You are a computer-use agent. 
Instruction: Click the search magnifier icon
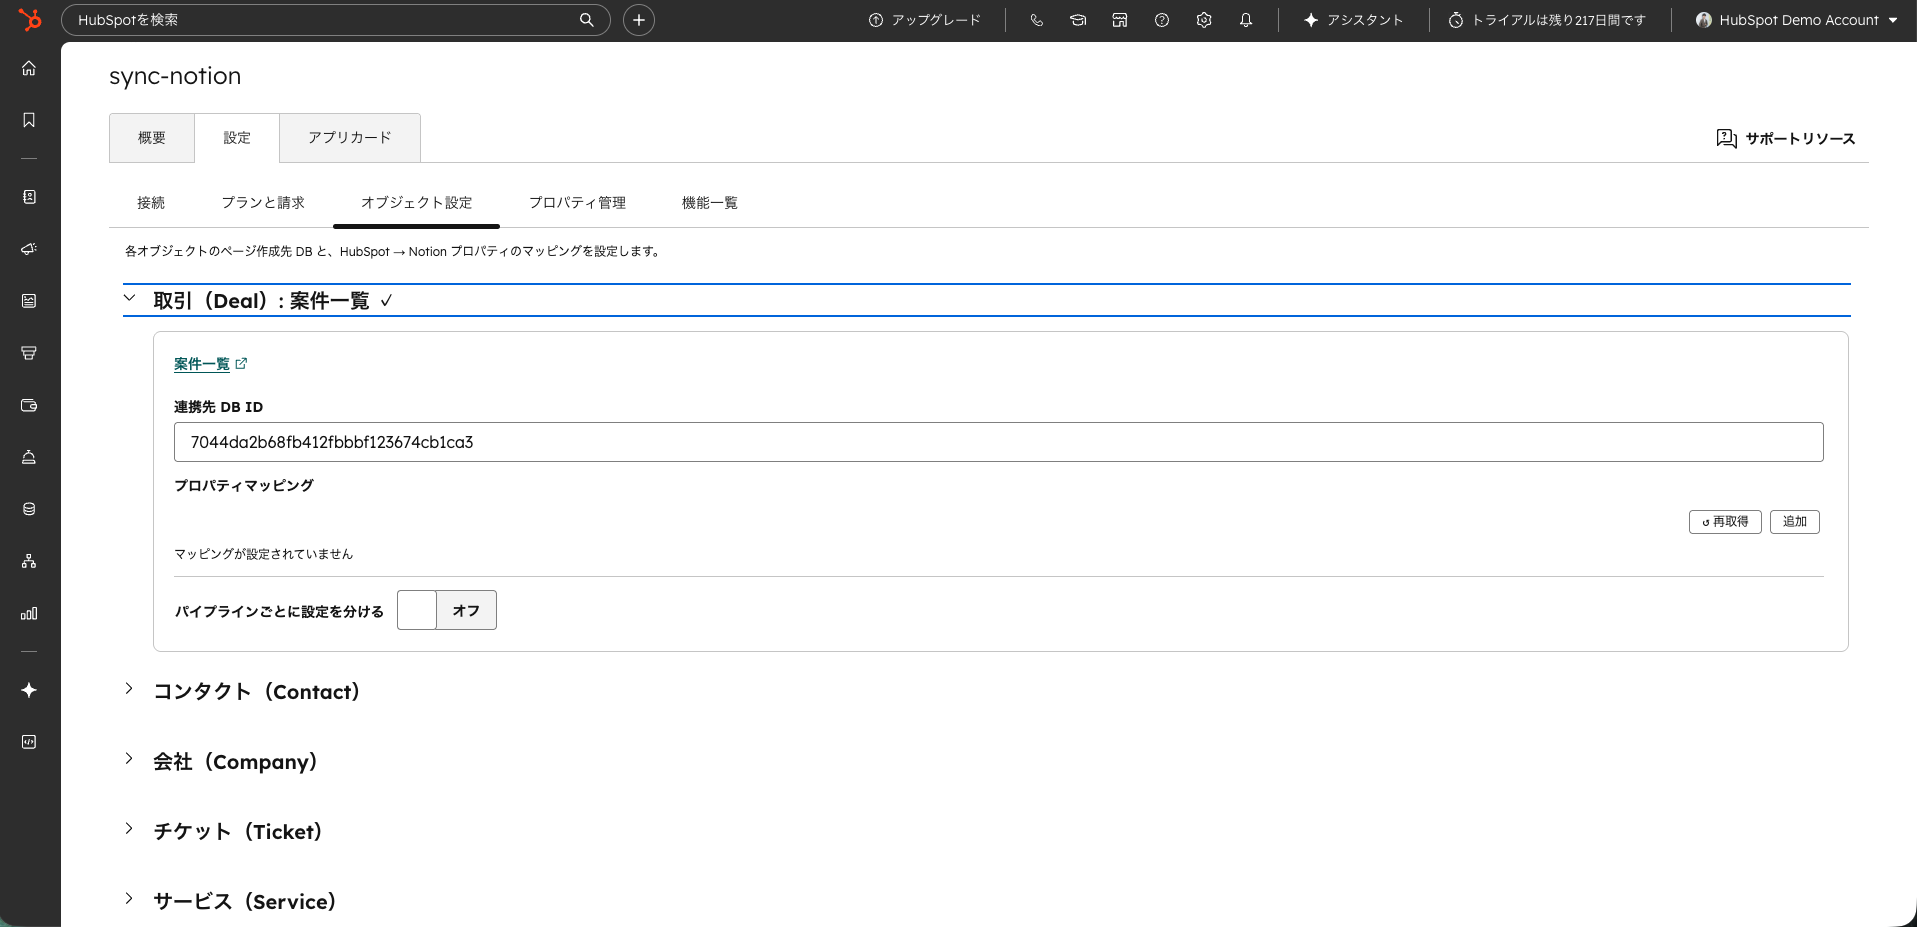587,20
